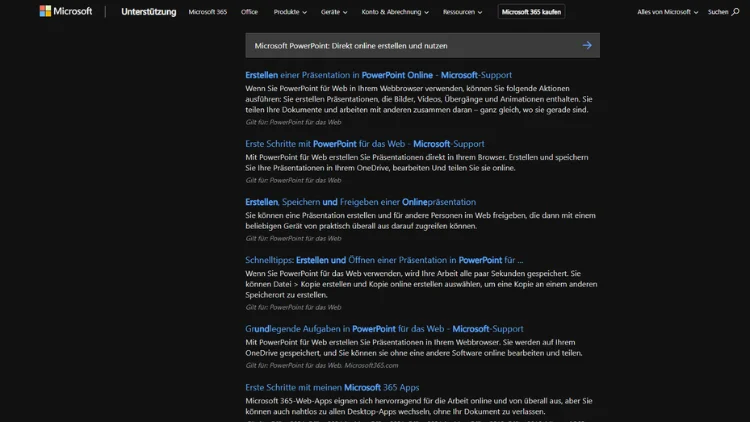Viewport: 750px width, 422px height.
Task: Click description starting 'Microsoft 365-Web-Apps eignen sich'
Action: [x=419, y=406]
